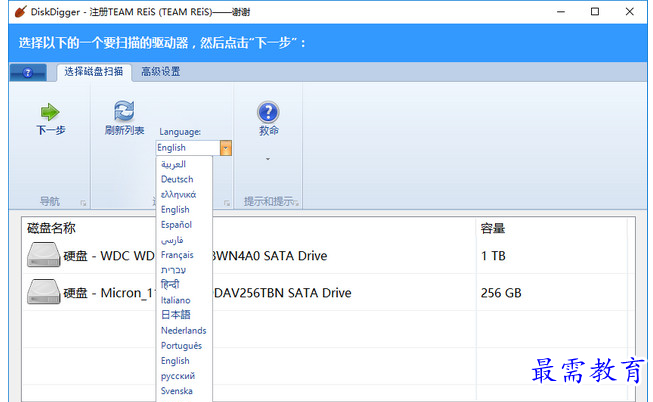Screen dimensions: 653x402
Task: Click the blue question mark help icon
Action: [268, 112]
